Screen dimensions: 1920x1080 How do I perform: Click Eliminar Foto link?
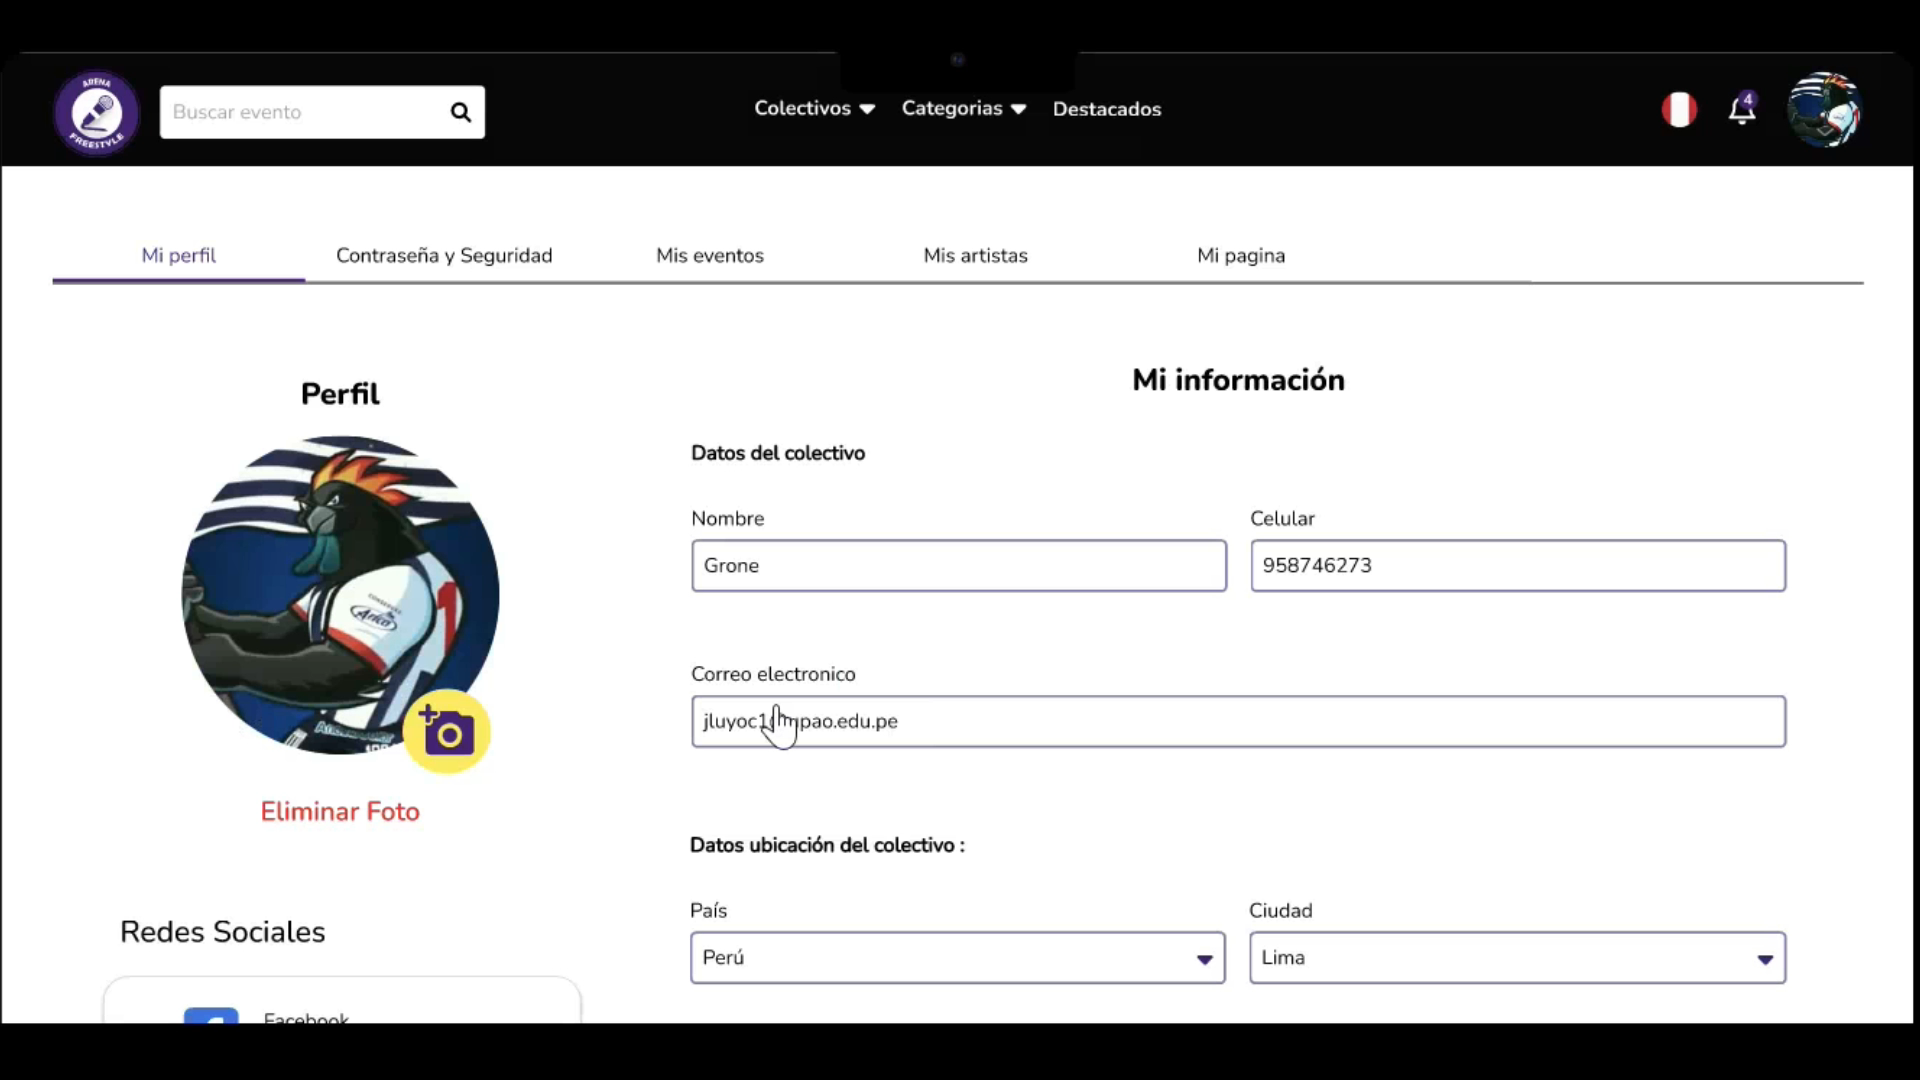(x=340, y=811)
